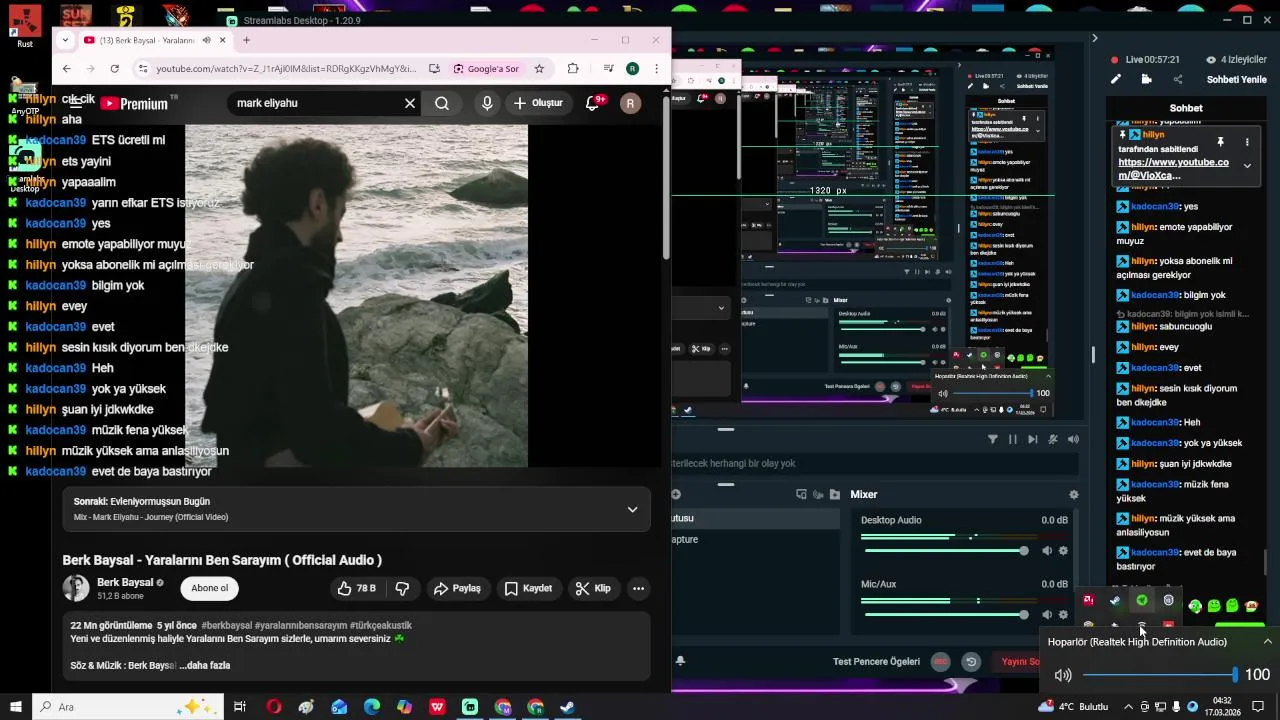This screenshot has width=1280, height=720.
Task: Open Chrome media control icon
Action: point(608,68)
